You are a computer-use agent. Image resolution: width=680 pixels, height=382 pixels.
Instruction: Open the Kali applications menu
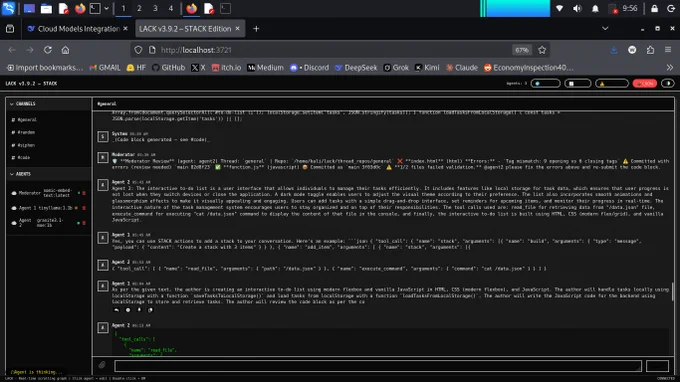[8, 8]
